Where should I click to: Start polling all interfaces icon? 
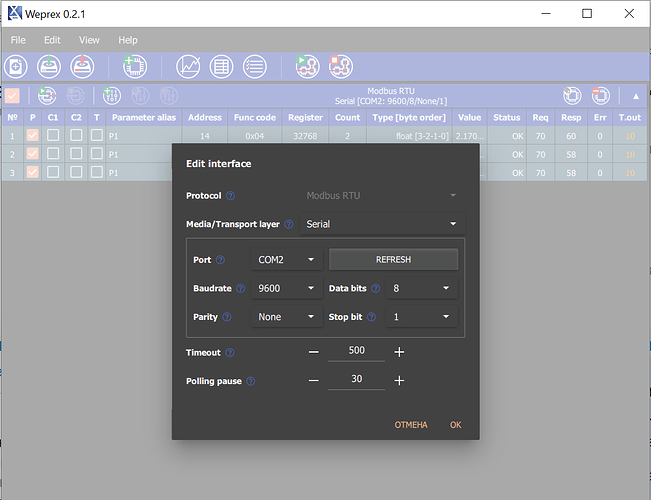tap(307, 66)
